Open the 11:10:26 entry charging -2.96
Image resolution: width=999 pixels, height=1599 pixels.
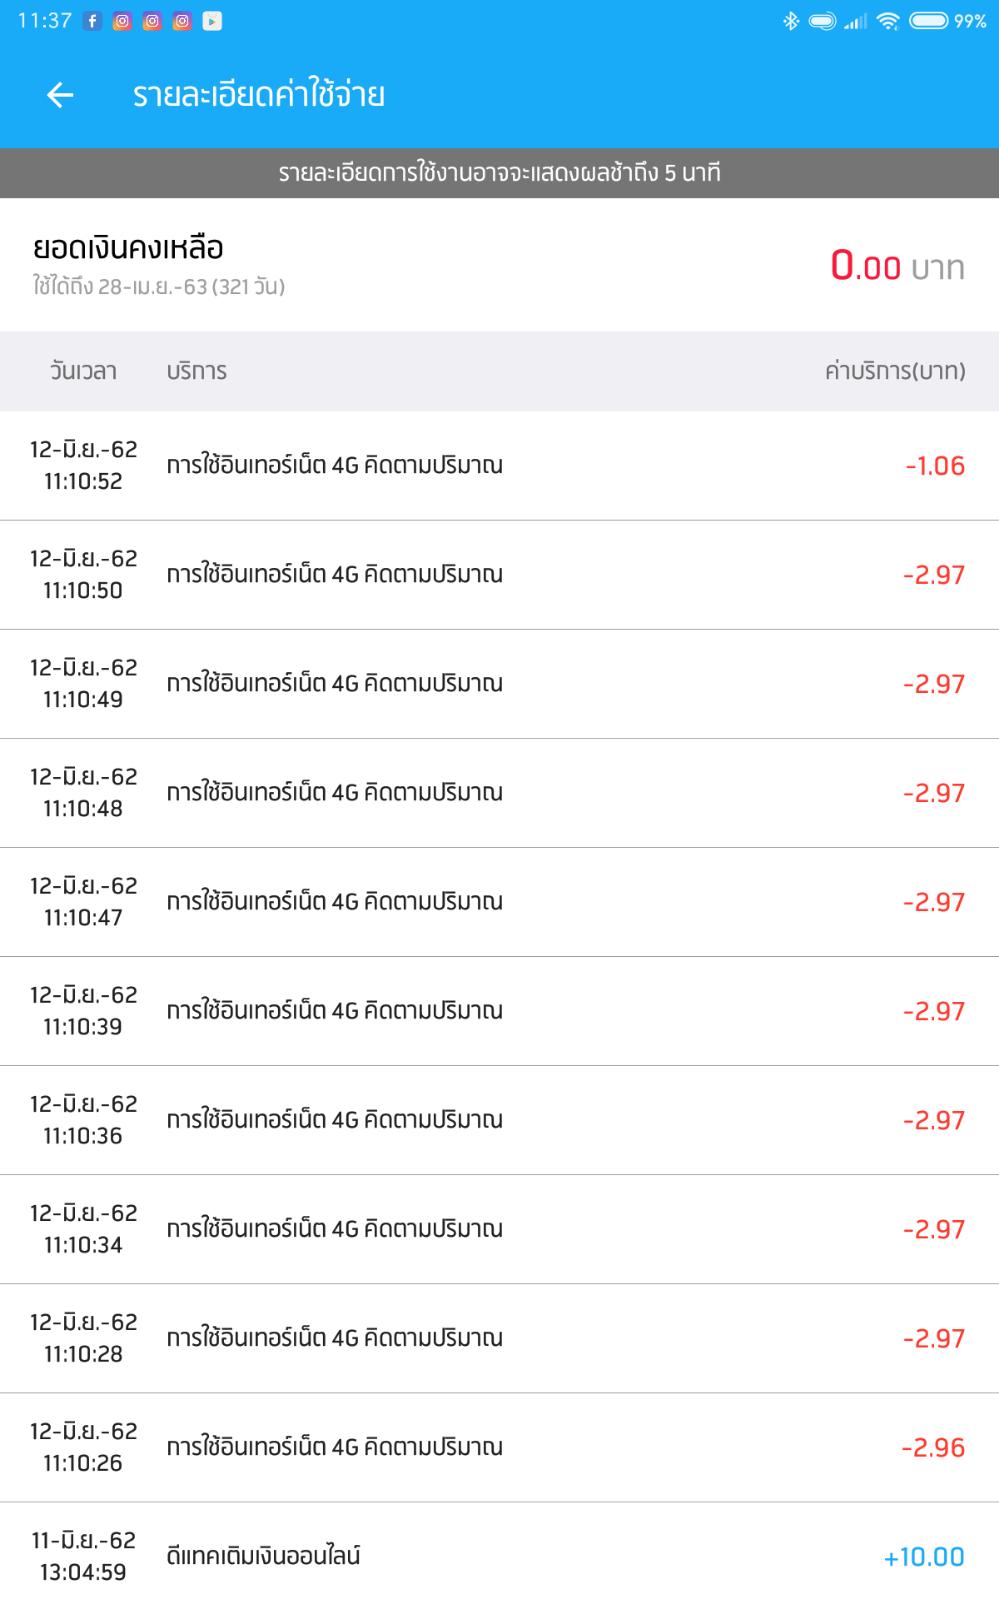499,1447
